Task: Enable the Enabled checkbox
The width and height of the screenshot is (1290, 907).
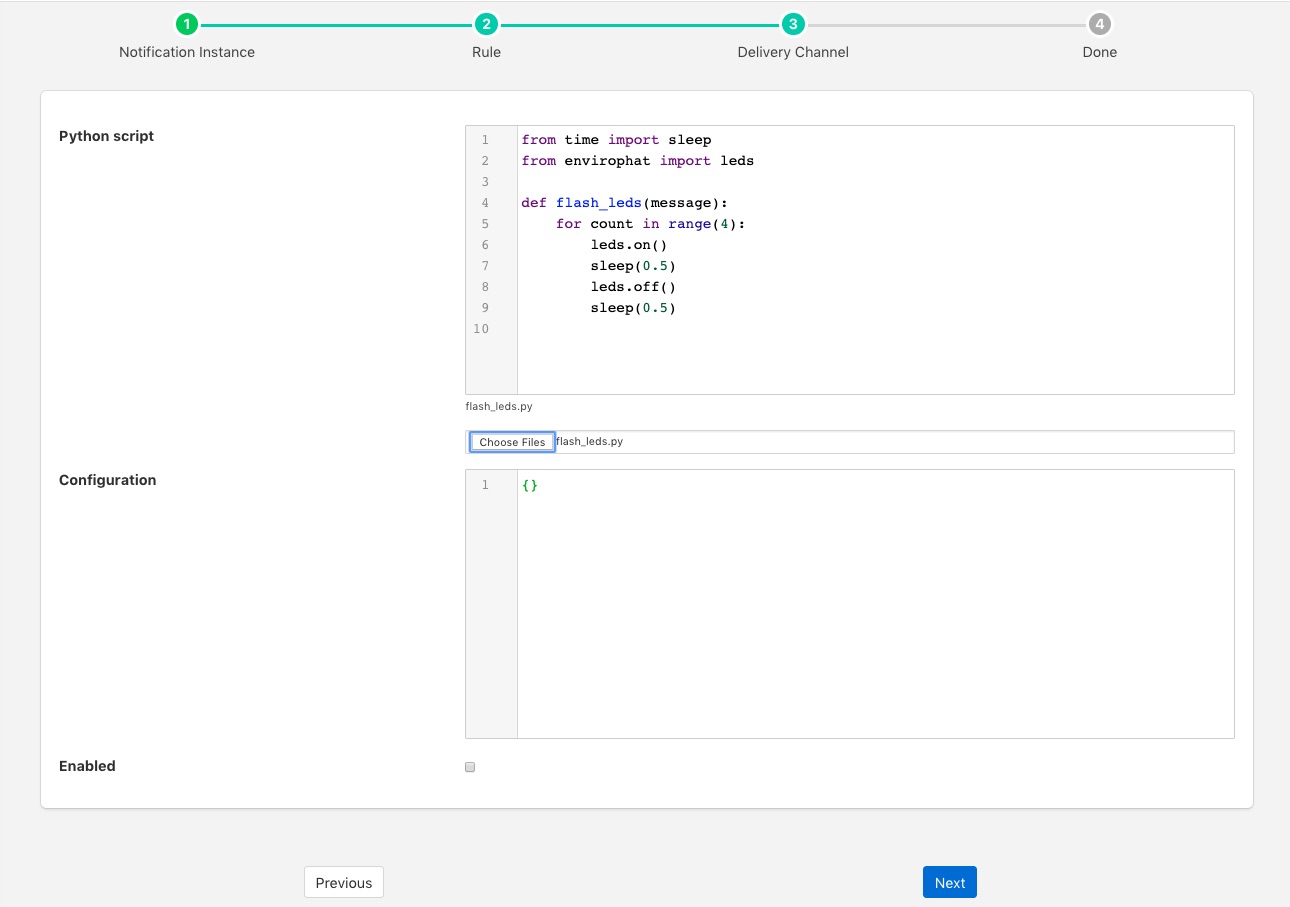Action: click(x=469, y=766)
